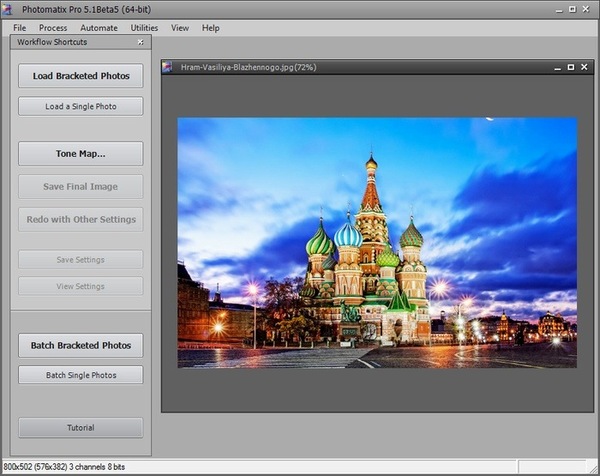Expand the View menu
Image resolution: width=600 pixels, height=476 pixels.
pyautogui.click(x=180, y=28)
